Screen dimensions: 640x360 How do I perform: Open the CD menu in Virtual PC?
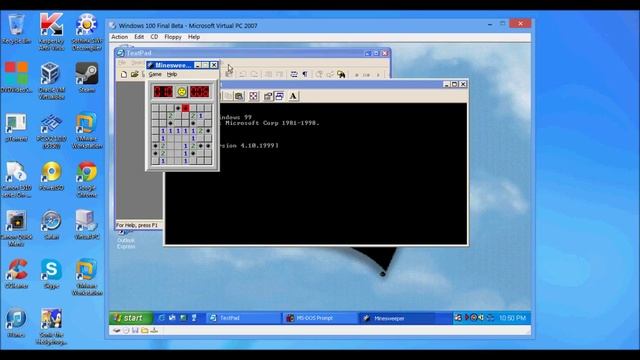(x=154, y=37)
